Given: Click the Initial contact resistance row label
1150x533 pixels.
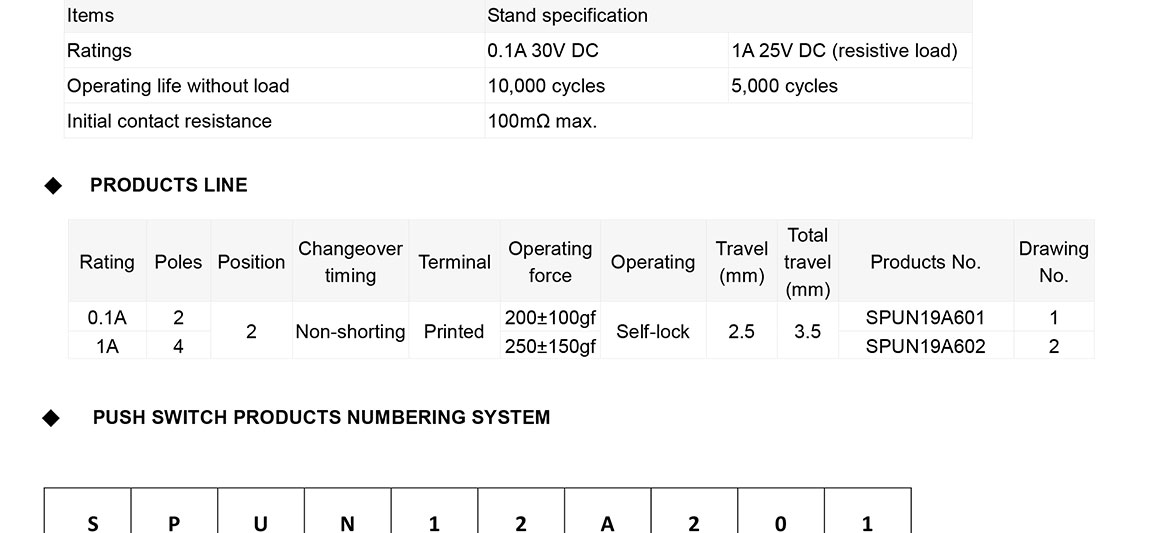Looking at the screenshot, I should tap(169, 121).
